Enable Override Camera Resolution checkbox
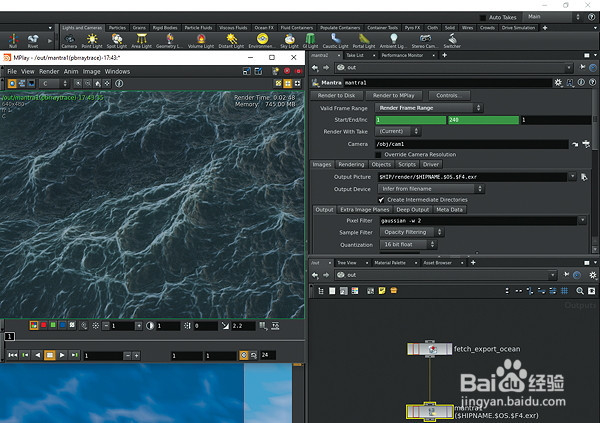Screen dimensions: 600x423 (x=378, y=154)
